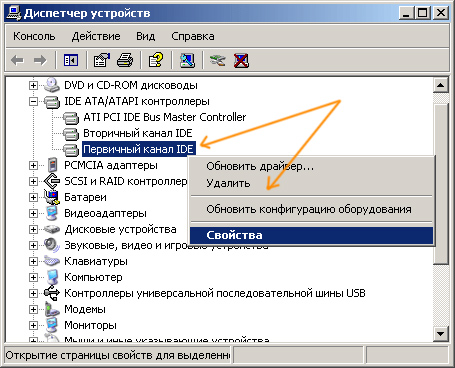Click the PCMCIA адаптеры card icon
Viewport: 455px width, 368px height.
pos(52,165)
